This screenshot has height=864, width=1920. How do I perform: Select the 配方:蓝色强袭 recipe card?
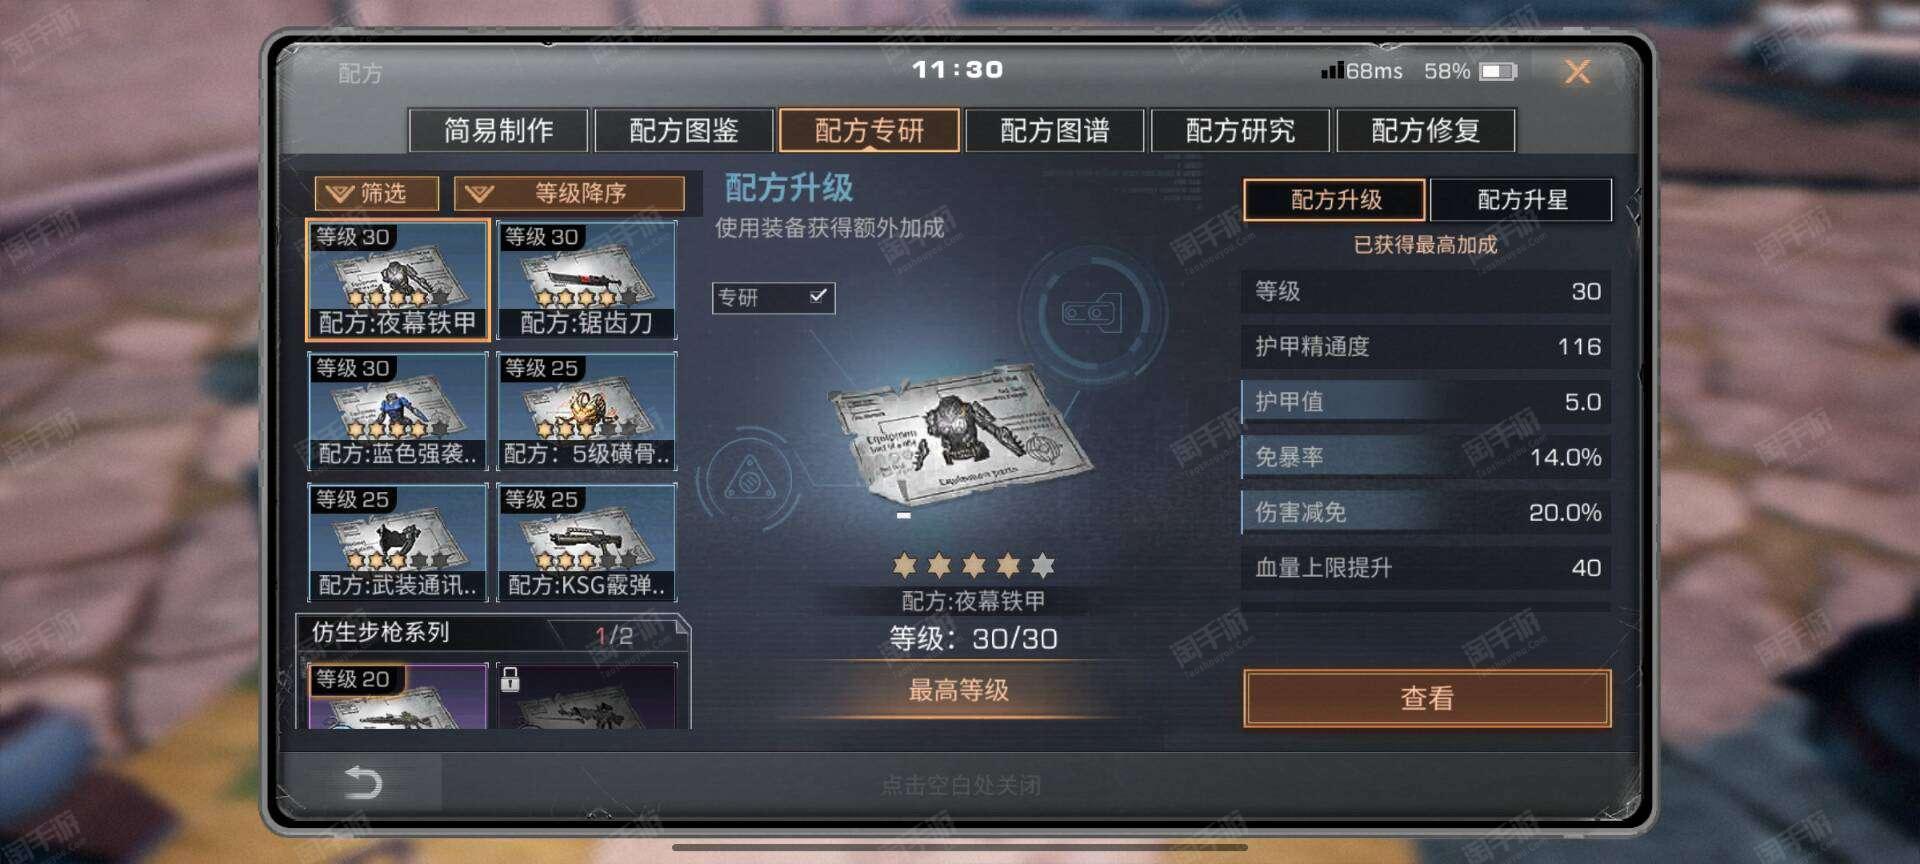(397, 411)
